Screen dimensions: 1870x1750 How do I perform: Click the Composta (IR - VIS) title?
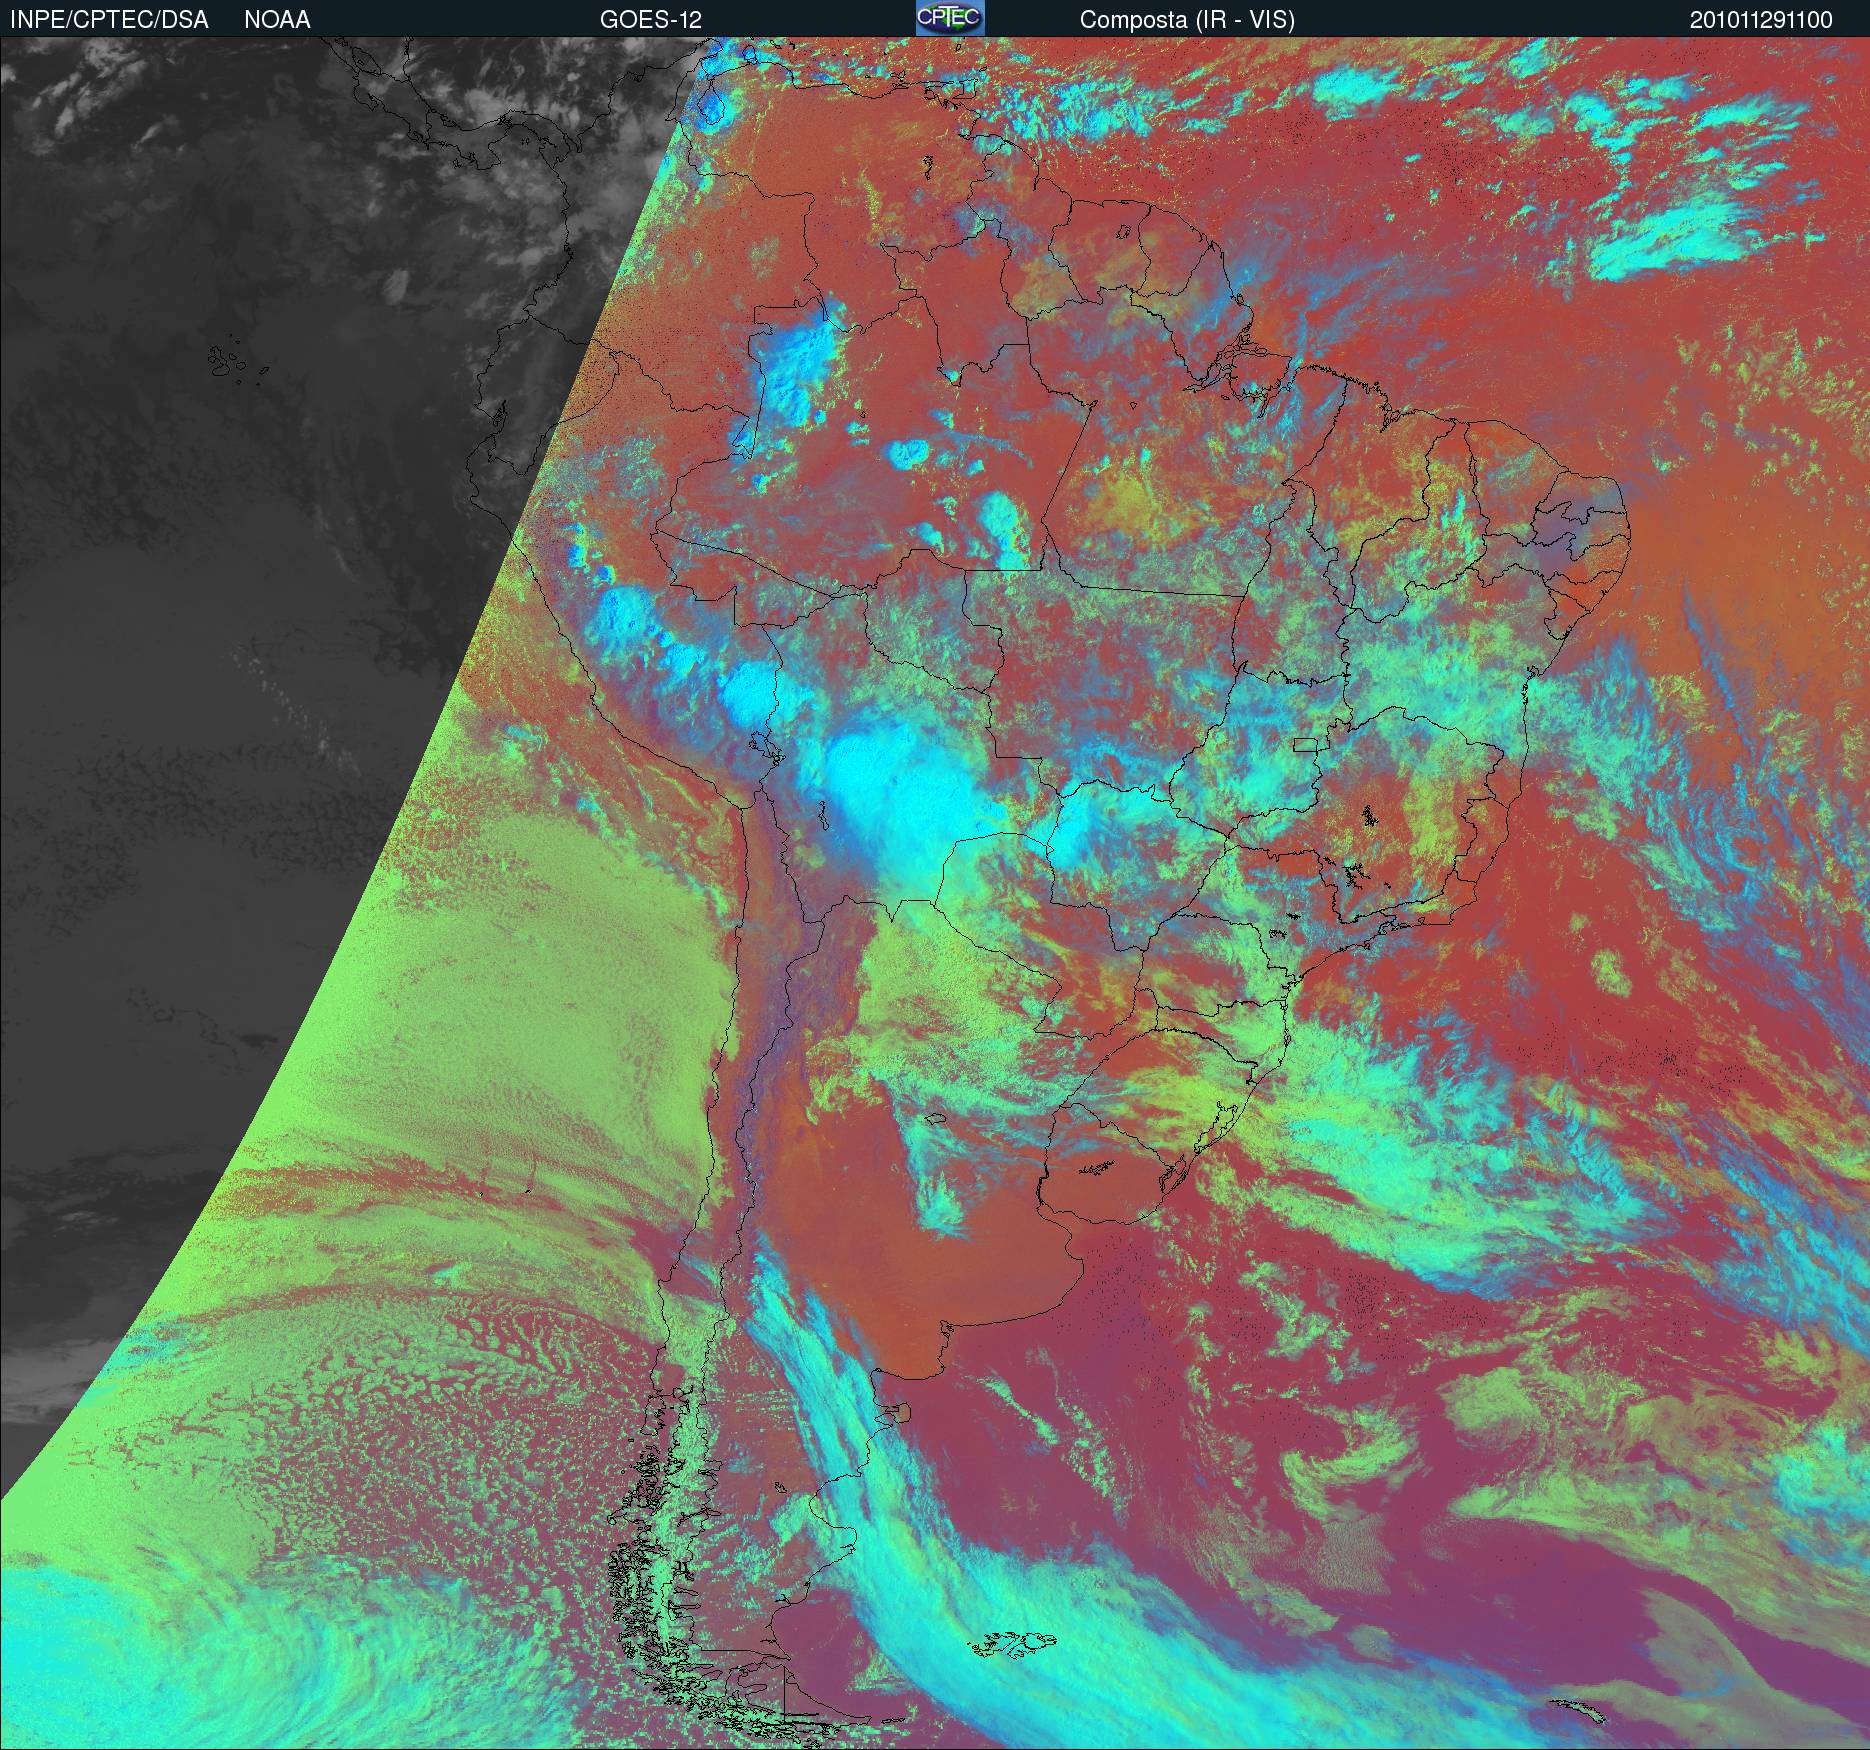coord(1187,20)
